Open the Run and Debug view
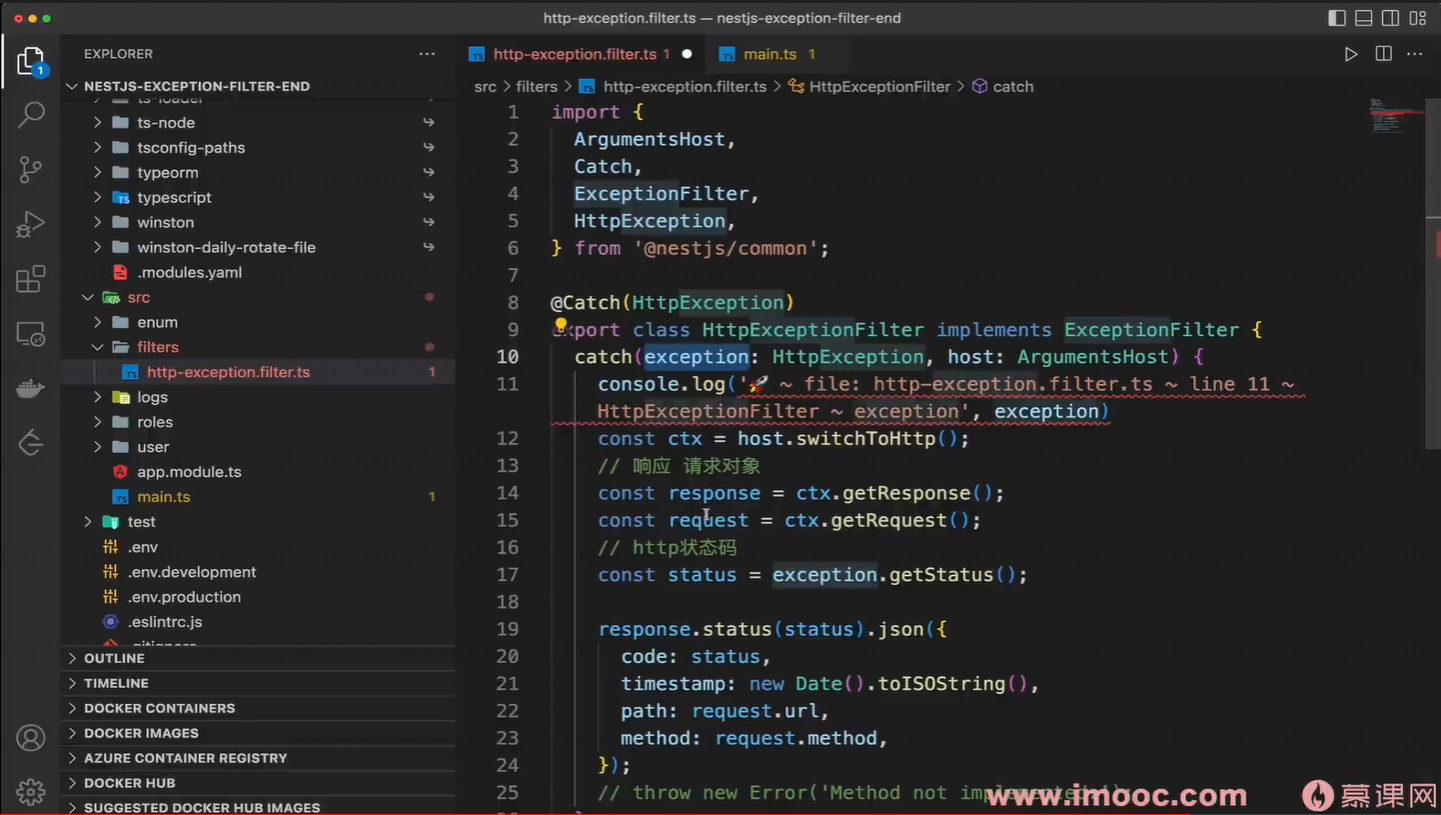The image size is (1441, 815). pos(31,224)
